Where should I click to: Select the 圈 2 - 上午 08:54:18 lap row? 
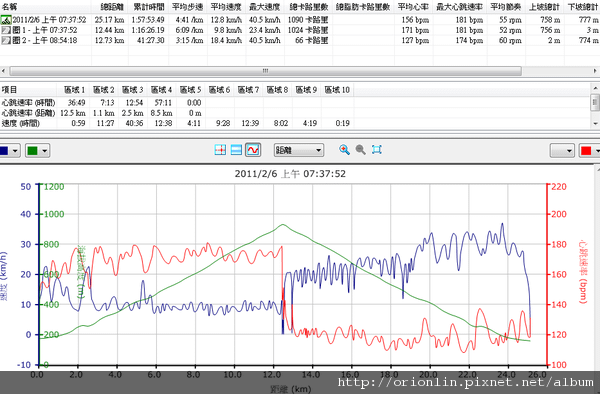[x=300, y=40]
